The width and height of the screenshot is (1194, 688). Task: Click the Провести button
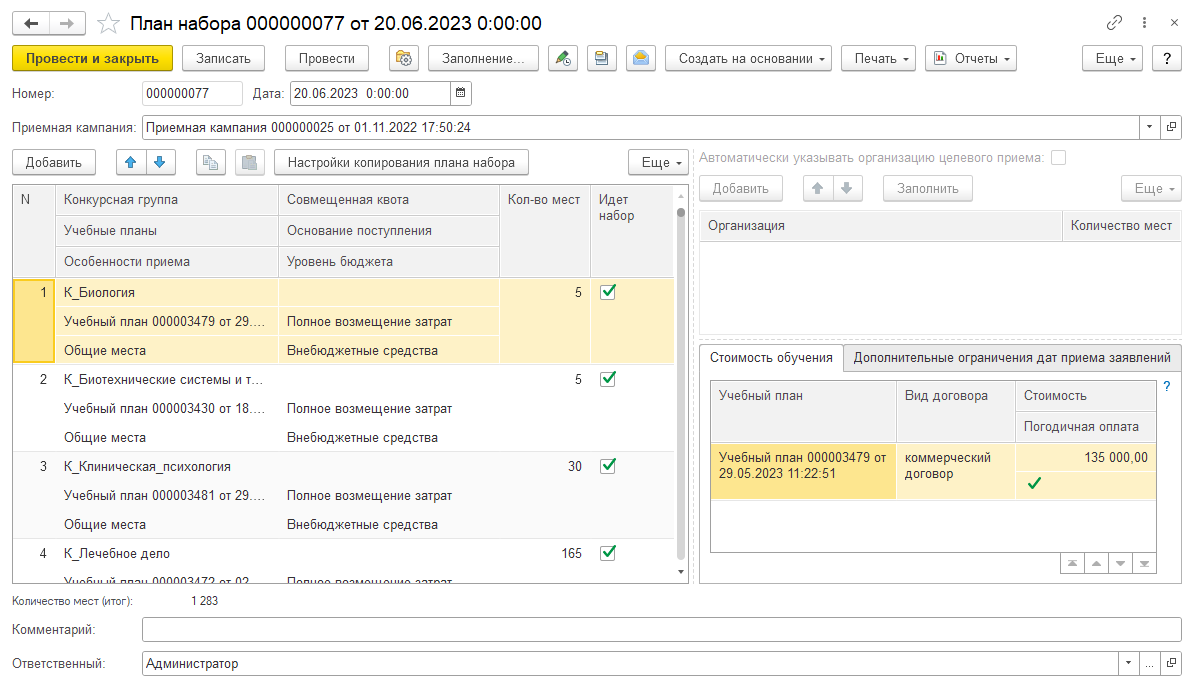pos(327,59)
